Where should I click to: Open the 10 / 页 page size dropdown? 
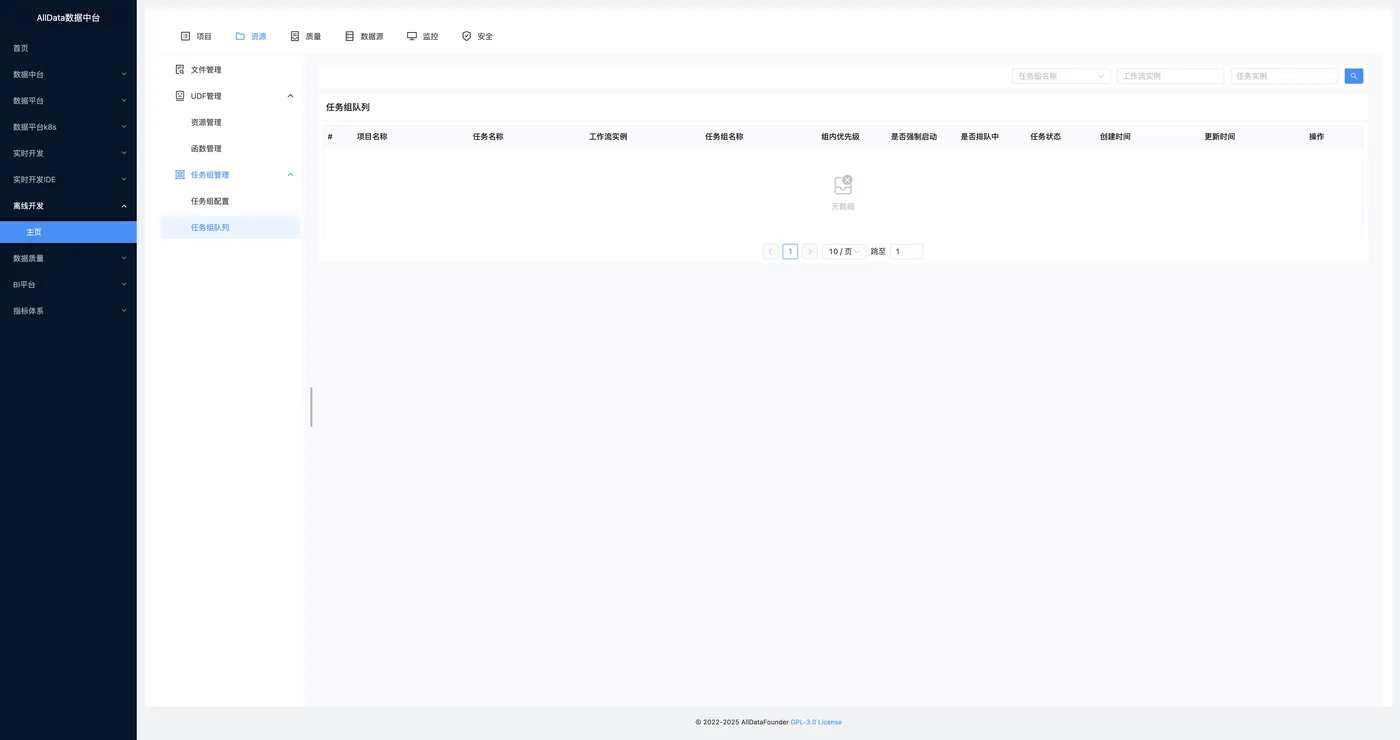pyautogui.click(x=844, y=252)
